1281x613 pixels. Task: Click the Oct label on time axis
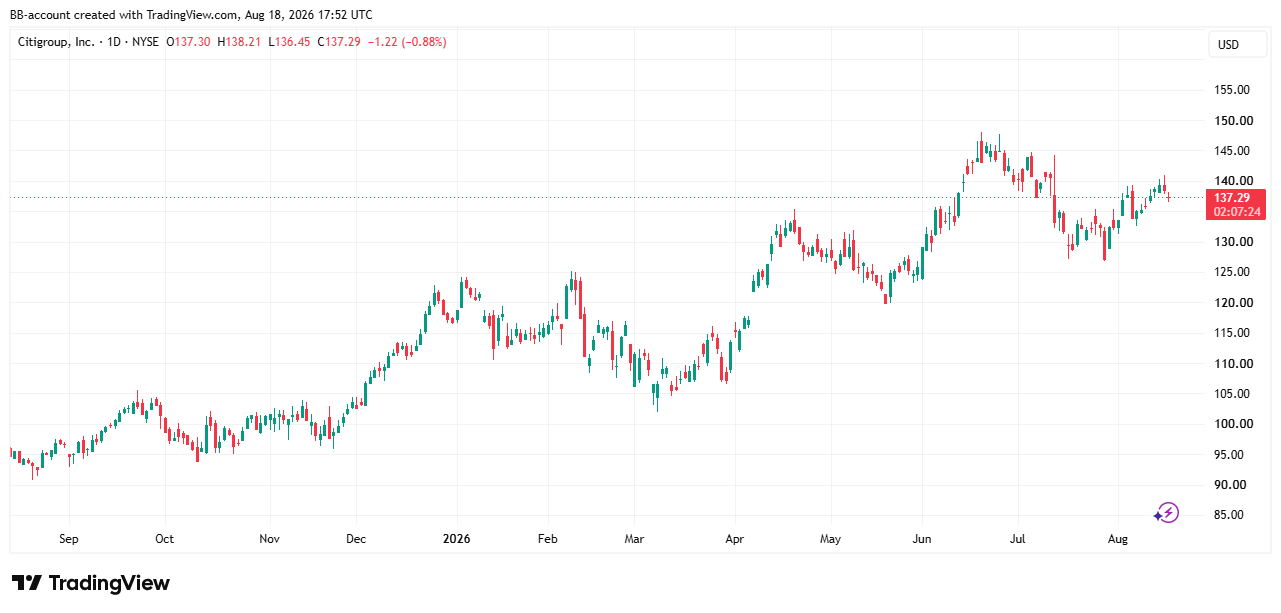click(x=165, y=539)
